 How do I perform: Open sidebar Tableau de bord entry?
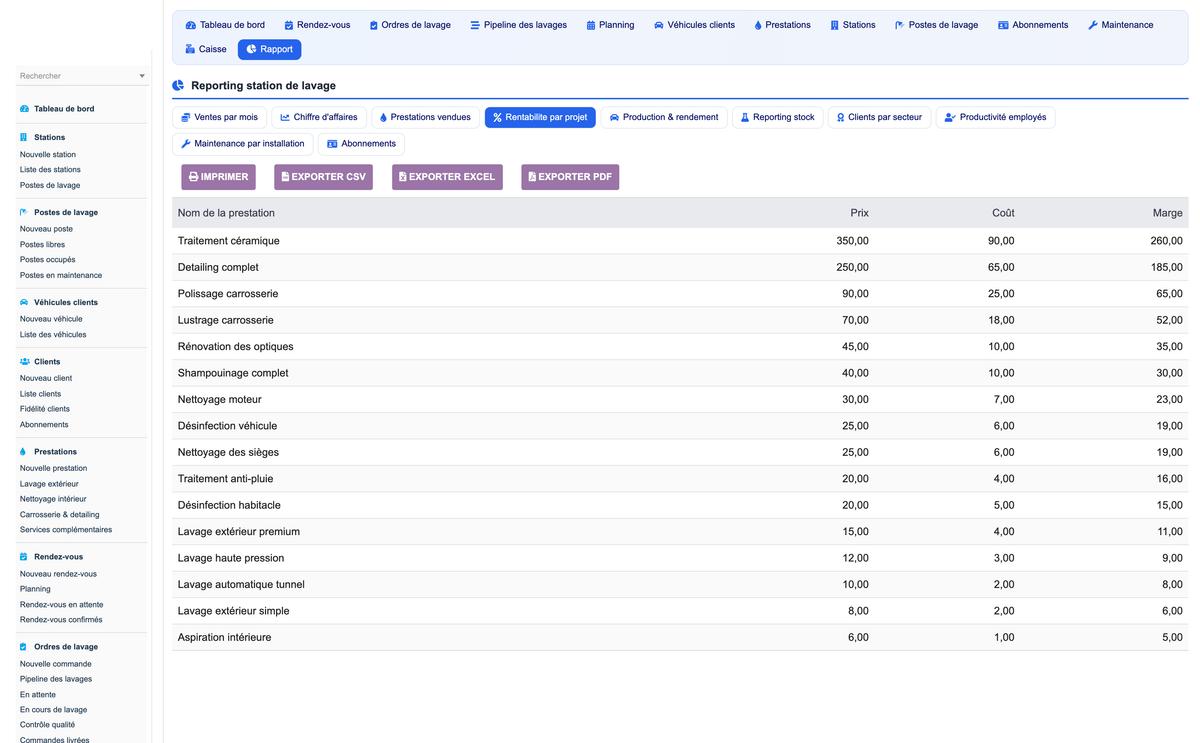click(64, 109)
